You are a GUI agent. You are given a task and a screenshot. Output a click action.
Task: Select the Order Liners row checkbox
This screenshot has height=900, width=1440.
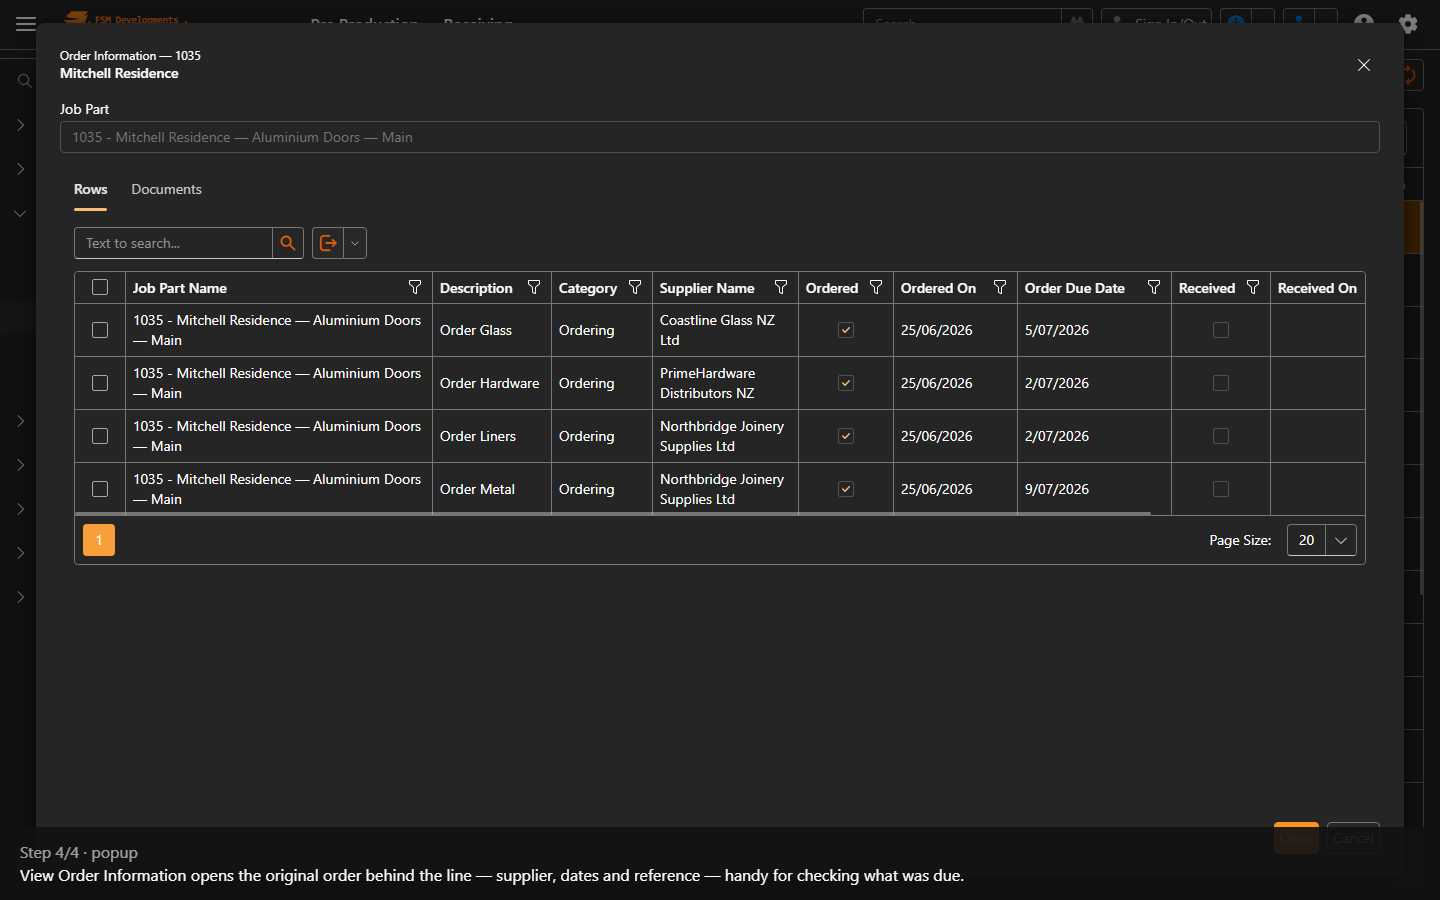coord(100,436)
